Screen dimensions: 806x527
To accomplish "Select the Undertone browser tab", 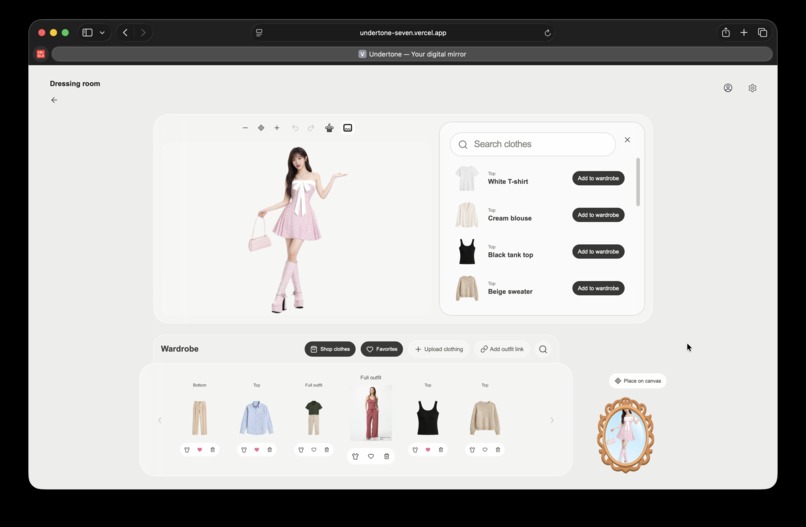I will click(x=412, y=54).
